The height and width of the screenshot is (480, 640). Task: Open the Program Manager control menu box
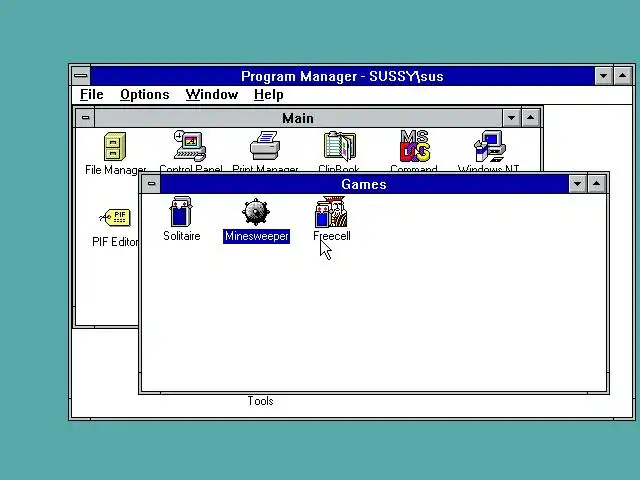click(81, 76)
